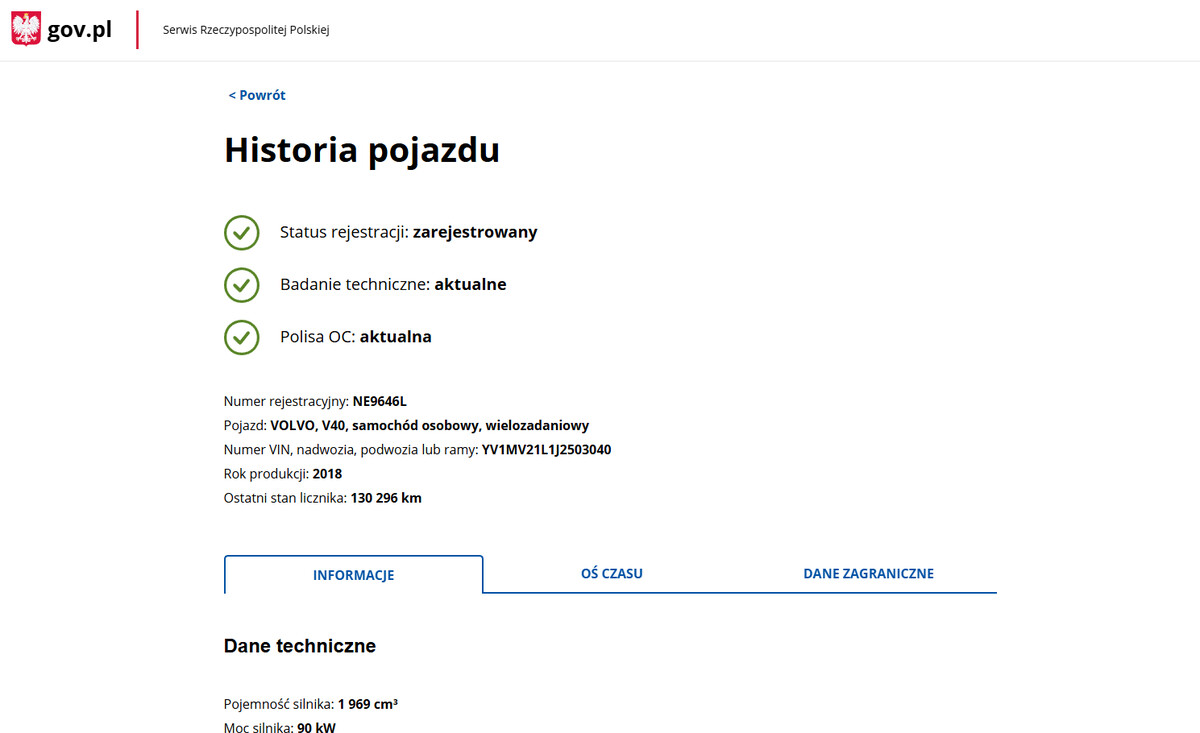Viewport: 1200px width, 733px height.
Task: Switch to the OŚ CZASU tab
Action: [x=611, y=573]
